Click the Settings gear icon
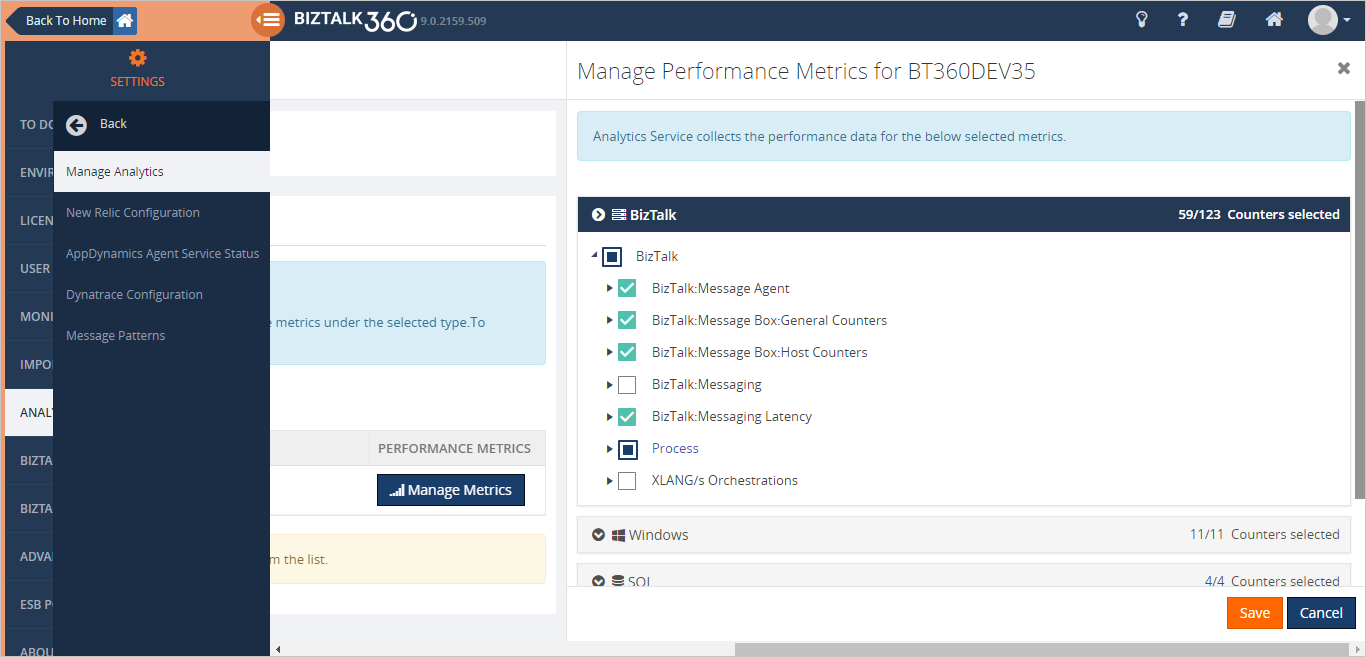The height and width of the screenshot is (657, 1366). (138, 58)
